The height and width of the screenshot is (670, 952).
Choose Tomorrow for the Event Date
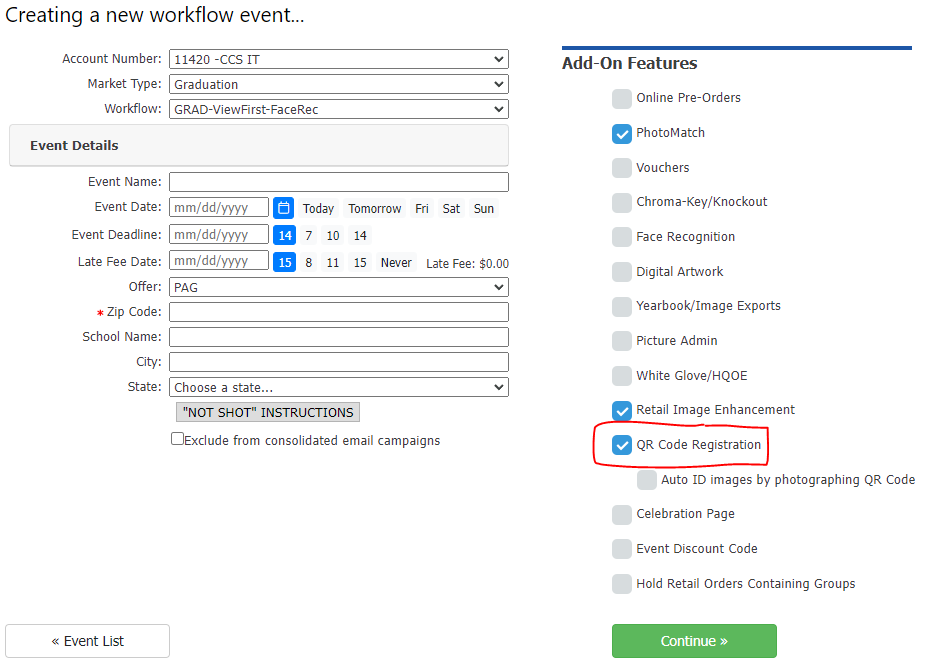click(x=374, y=209)
